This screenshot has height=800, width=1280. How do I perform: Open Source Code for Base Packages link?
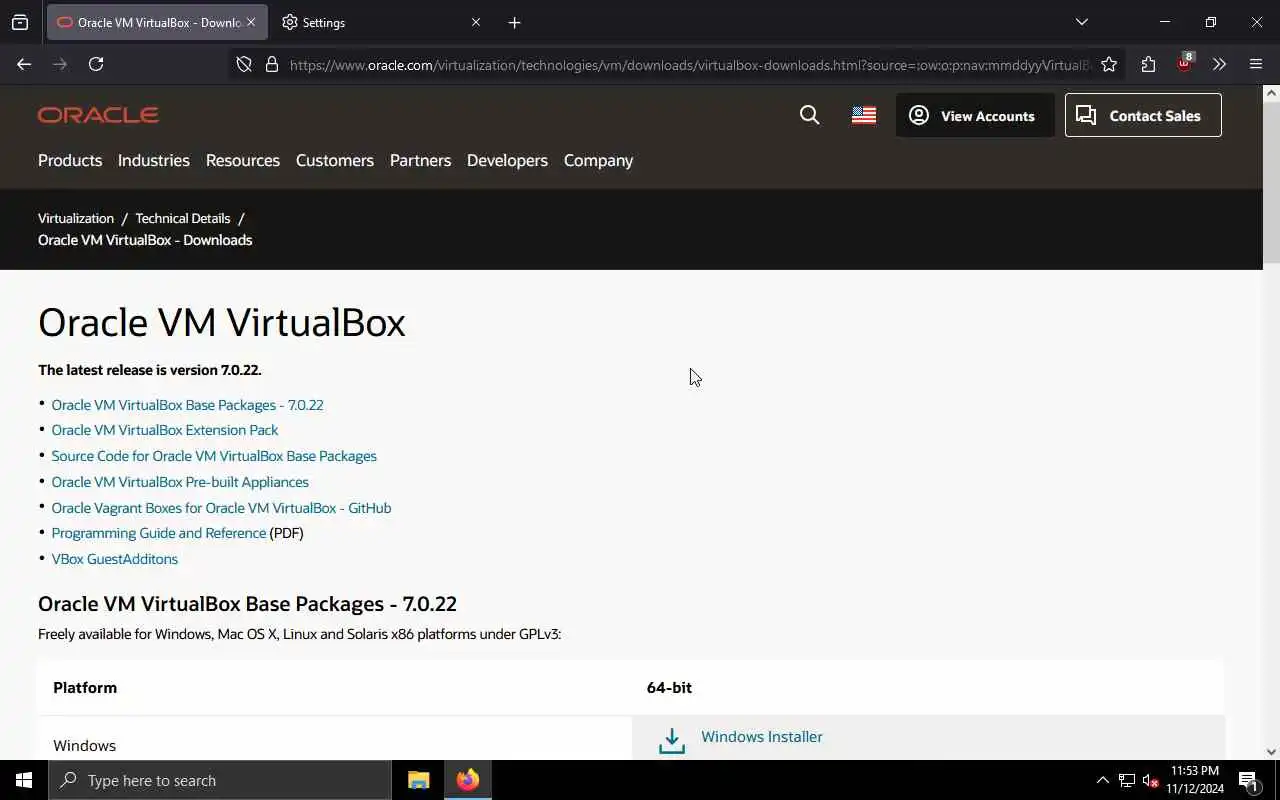coord(214,456)
